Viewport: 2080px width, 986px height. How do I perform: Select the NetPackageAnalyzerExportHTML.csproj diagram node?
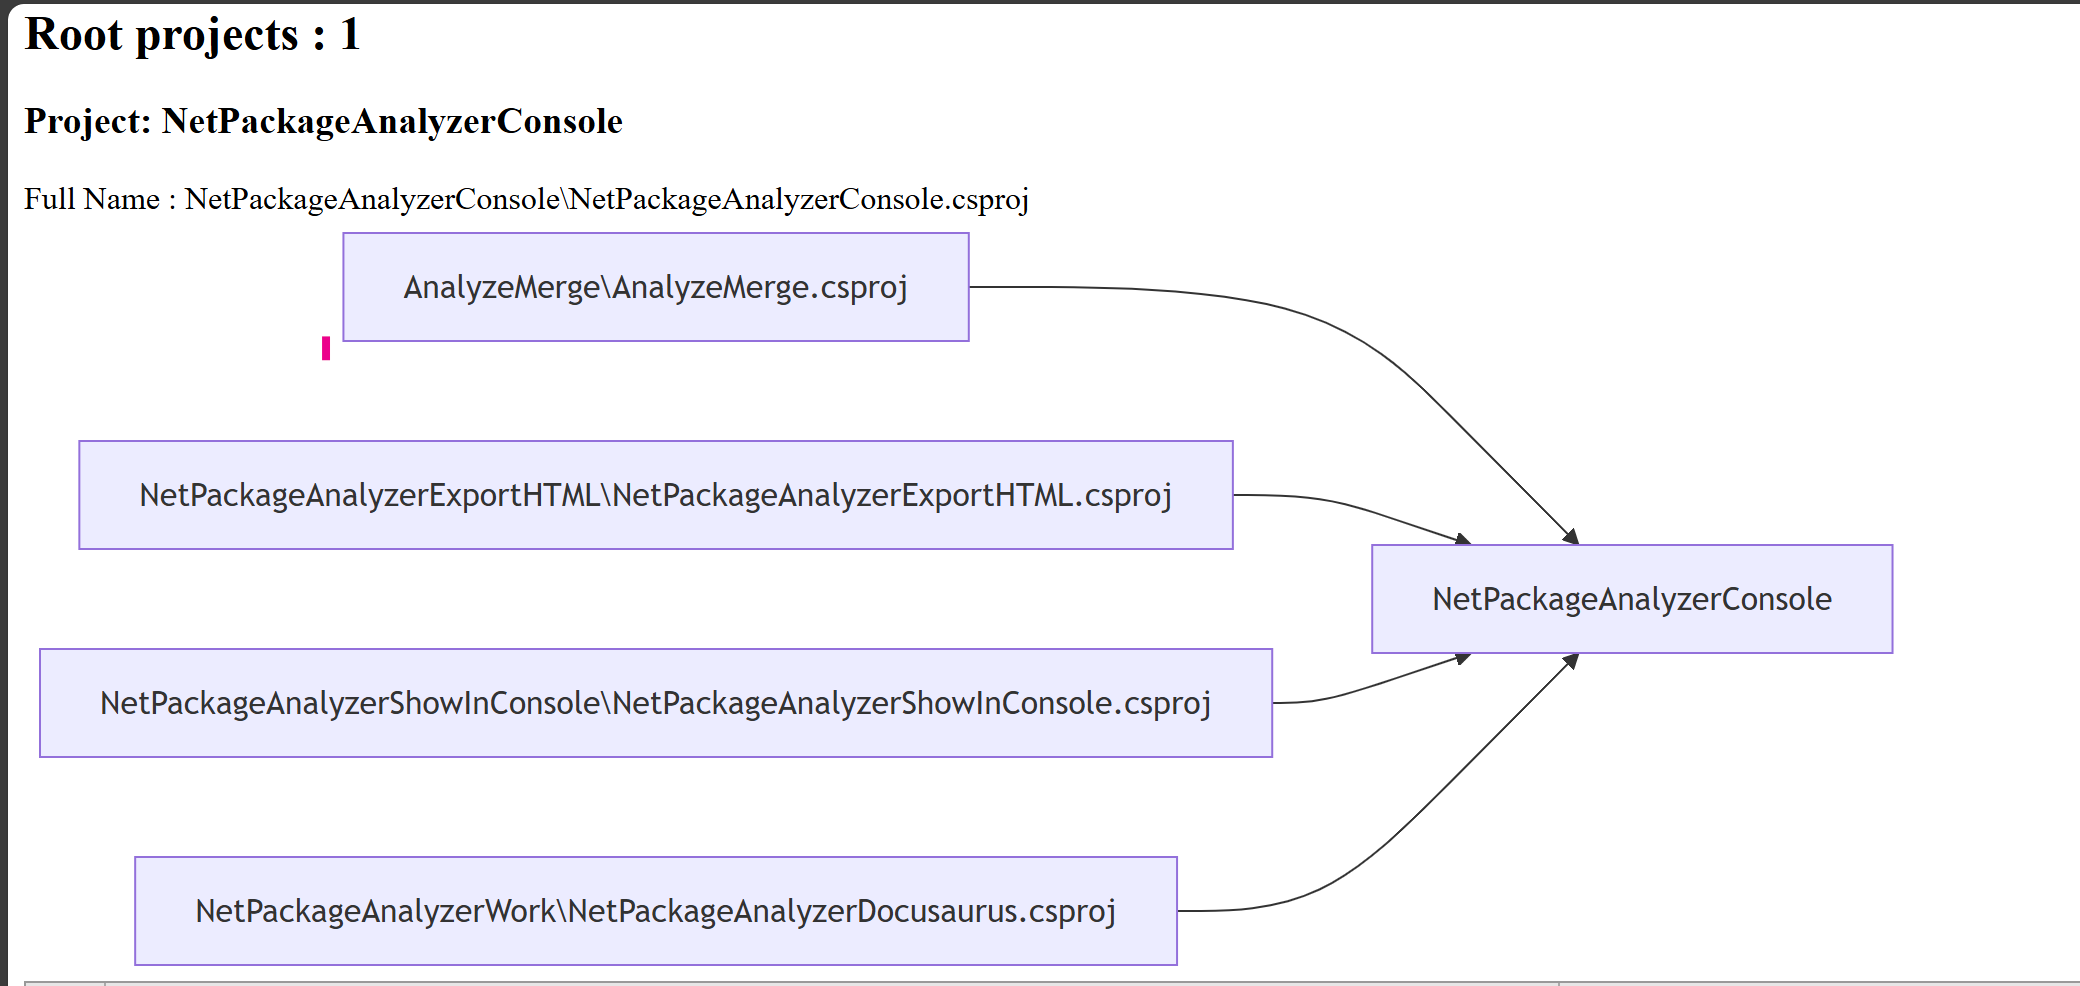656,495
